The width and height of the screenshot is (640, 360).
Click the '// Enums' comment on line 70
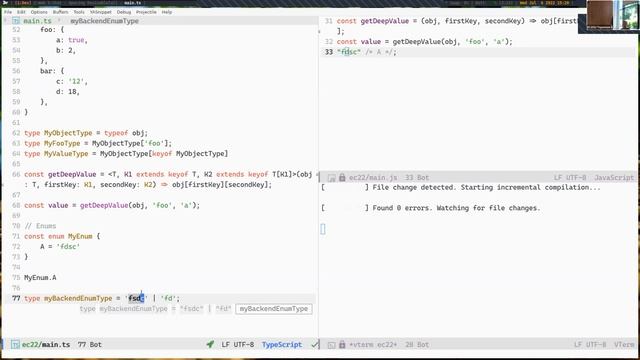point(40,226)
